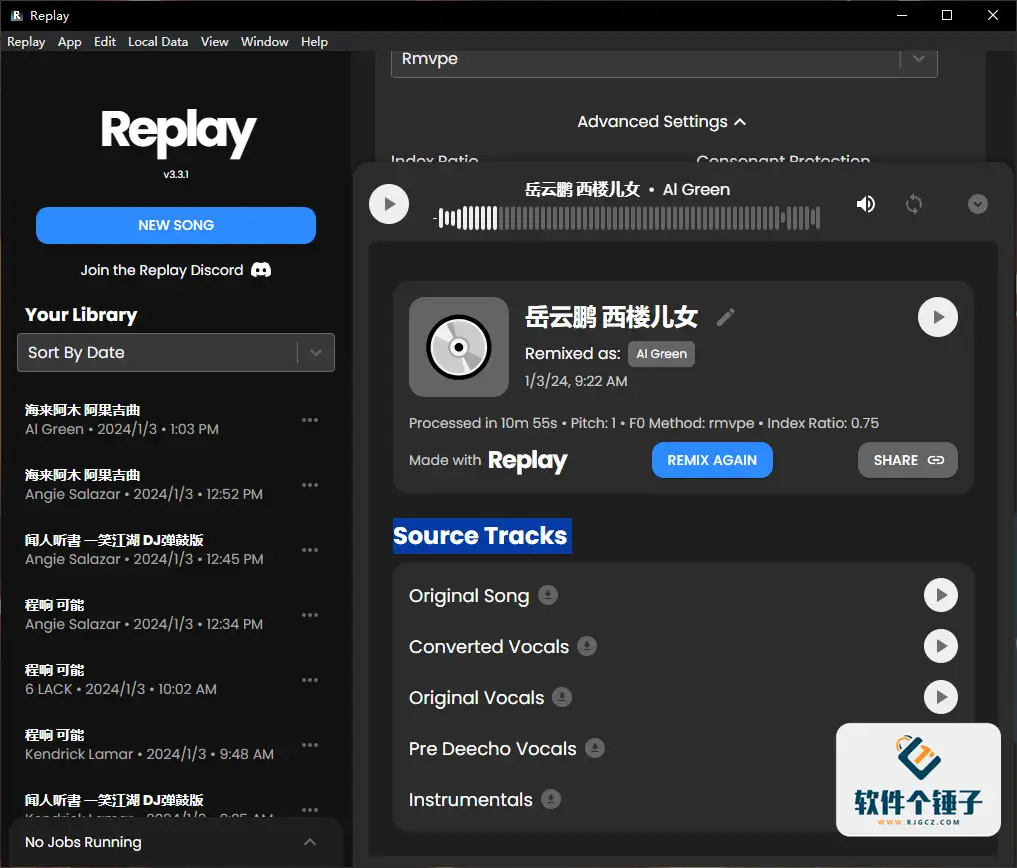Toggle the loop repeat icon in player
The image size is (1017, 868).
[914, 204]
